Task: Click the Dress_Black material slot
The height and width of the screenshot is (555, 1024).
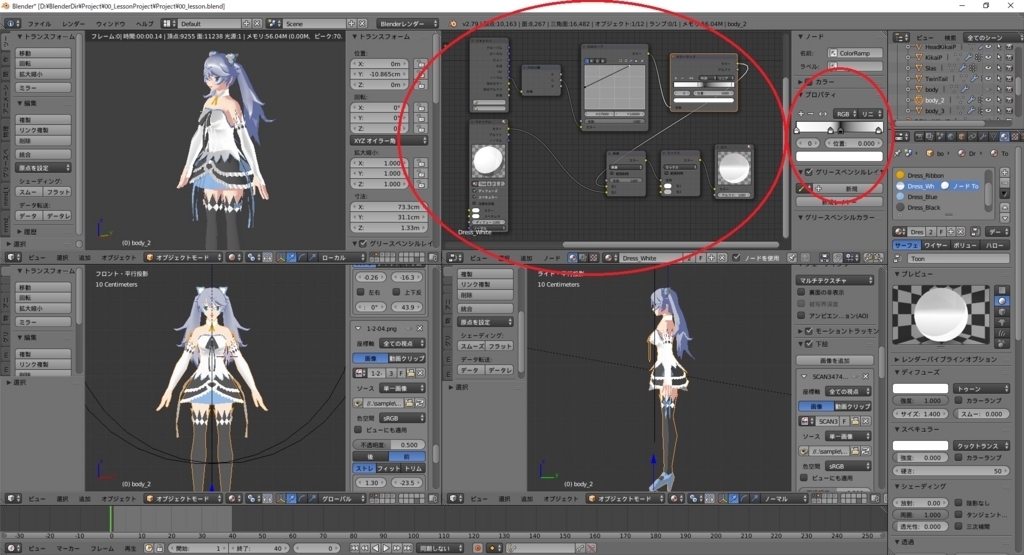Action: pos(923,207)
